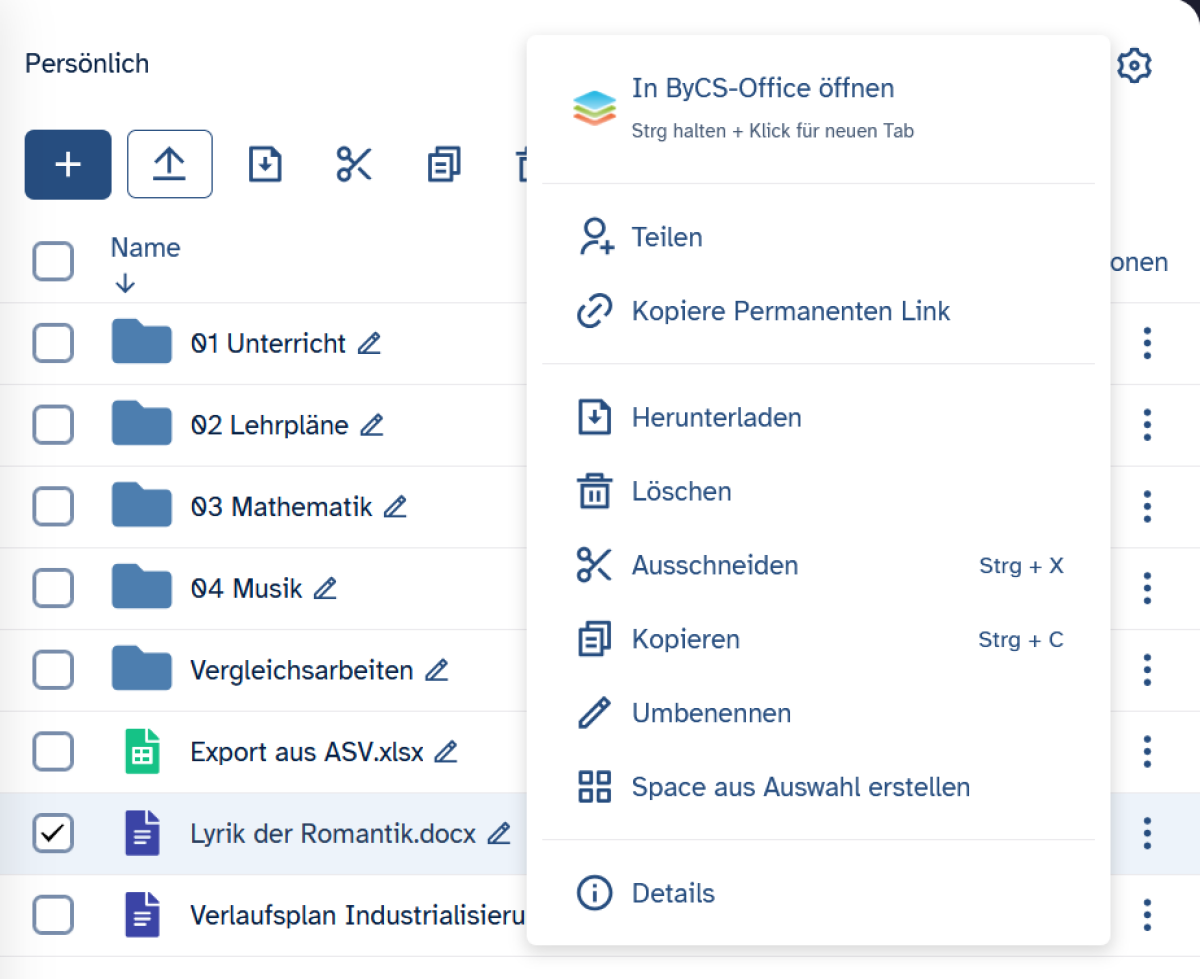Click Kopiere Permanenten Link option
Viewport: 1200px width, 979px height.
(x=790, y=312)
